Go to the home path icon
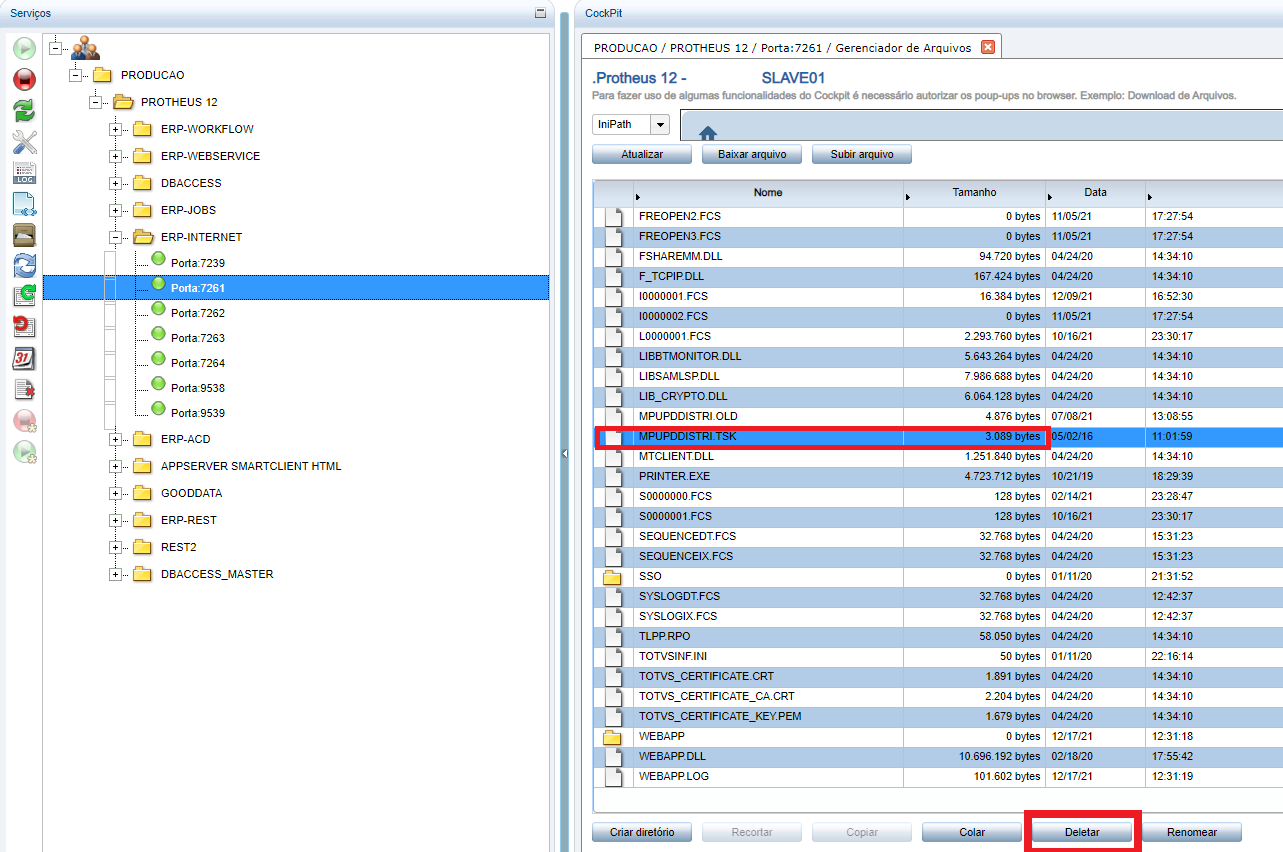Screen dimensions: 1283x852 pyautogui.click(x=708, y=133)
